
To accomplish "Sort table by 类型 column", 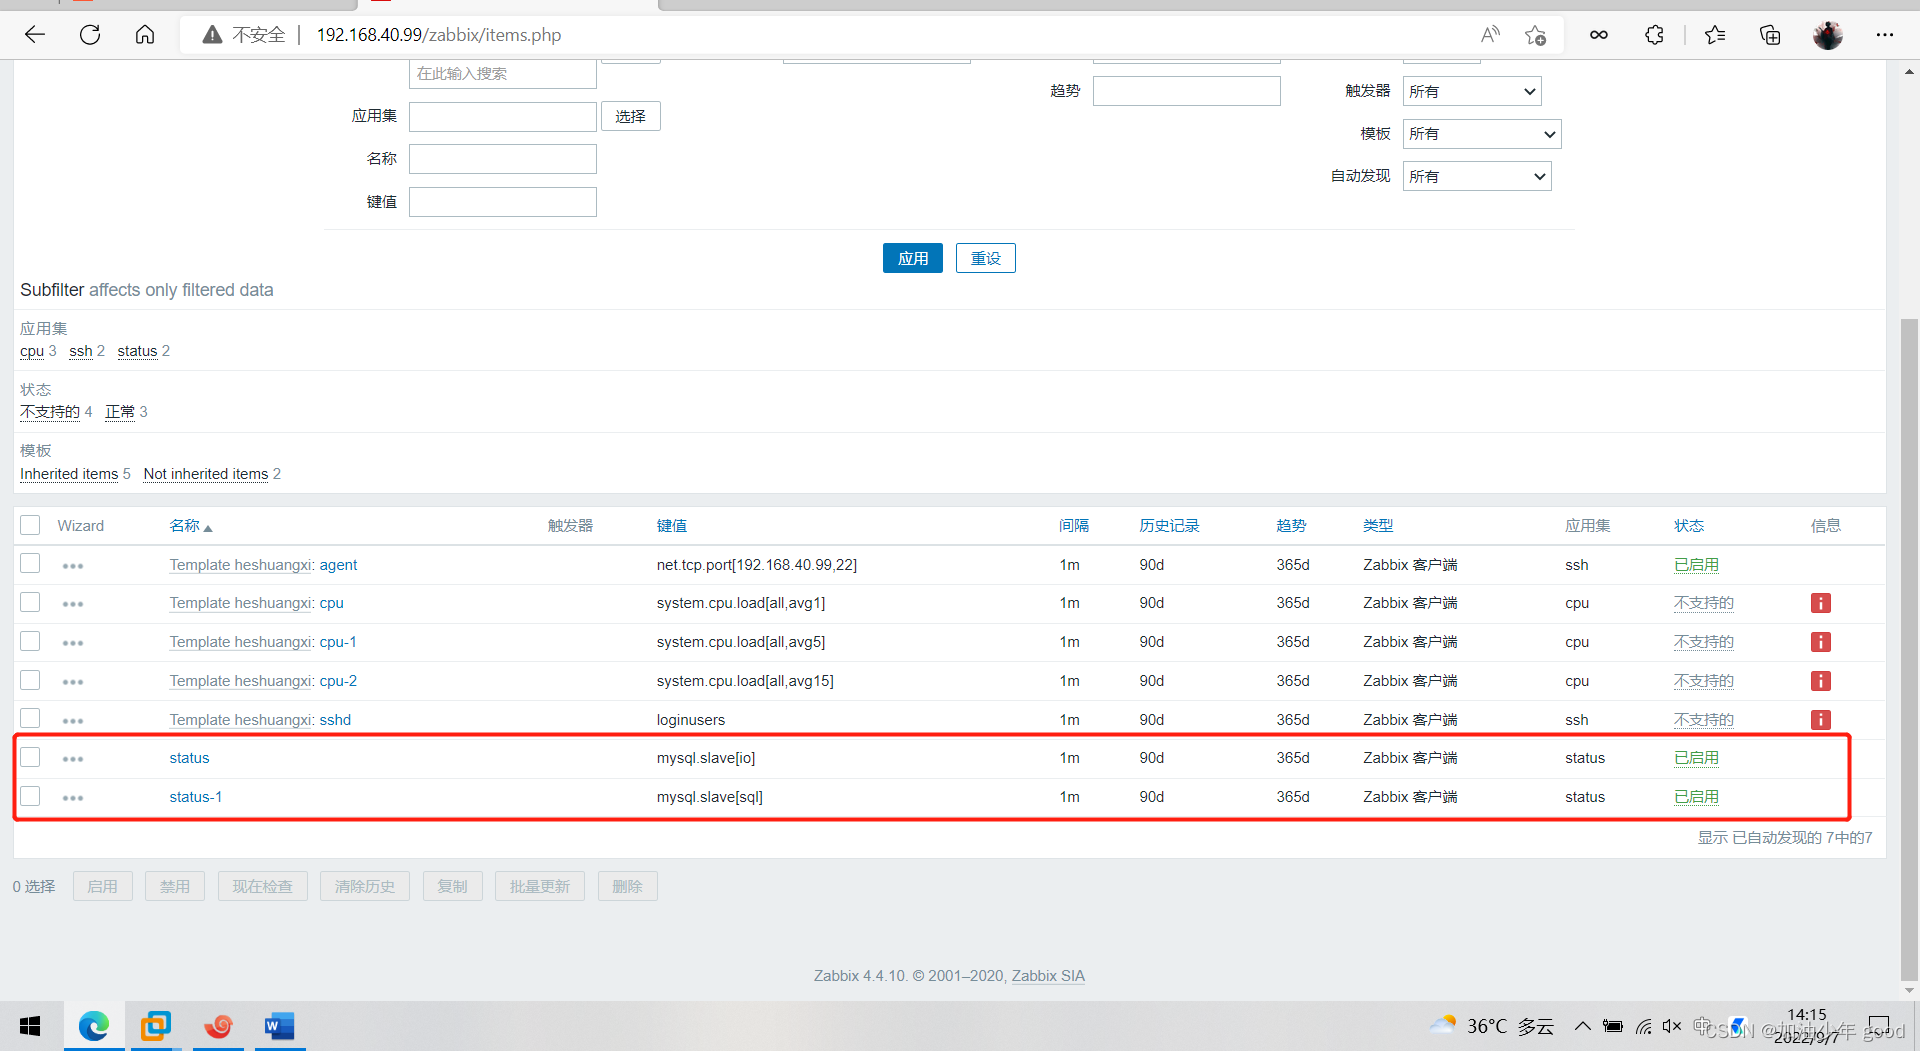I will coord(1378,525).
